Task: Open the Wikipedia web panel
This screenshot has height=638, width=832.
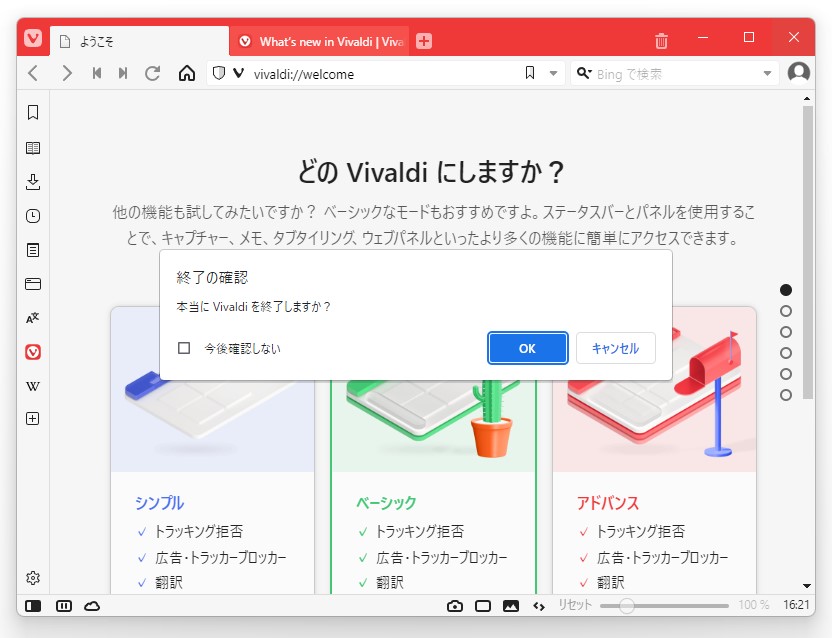Action: [x=32, y=386]
